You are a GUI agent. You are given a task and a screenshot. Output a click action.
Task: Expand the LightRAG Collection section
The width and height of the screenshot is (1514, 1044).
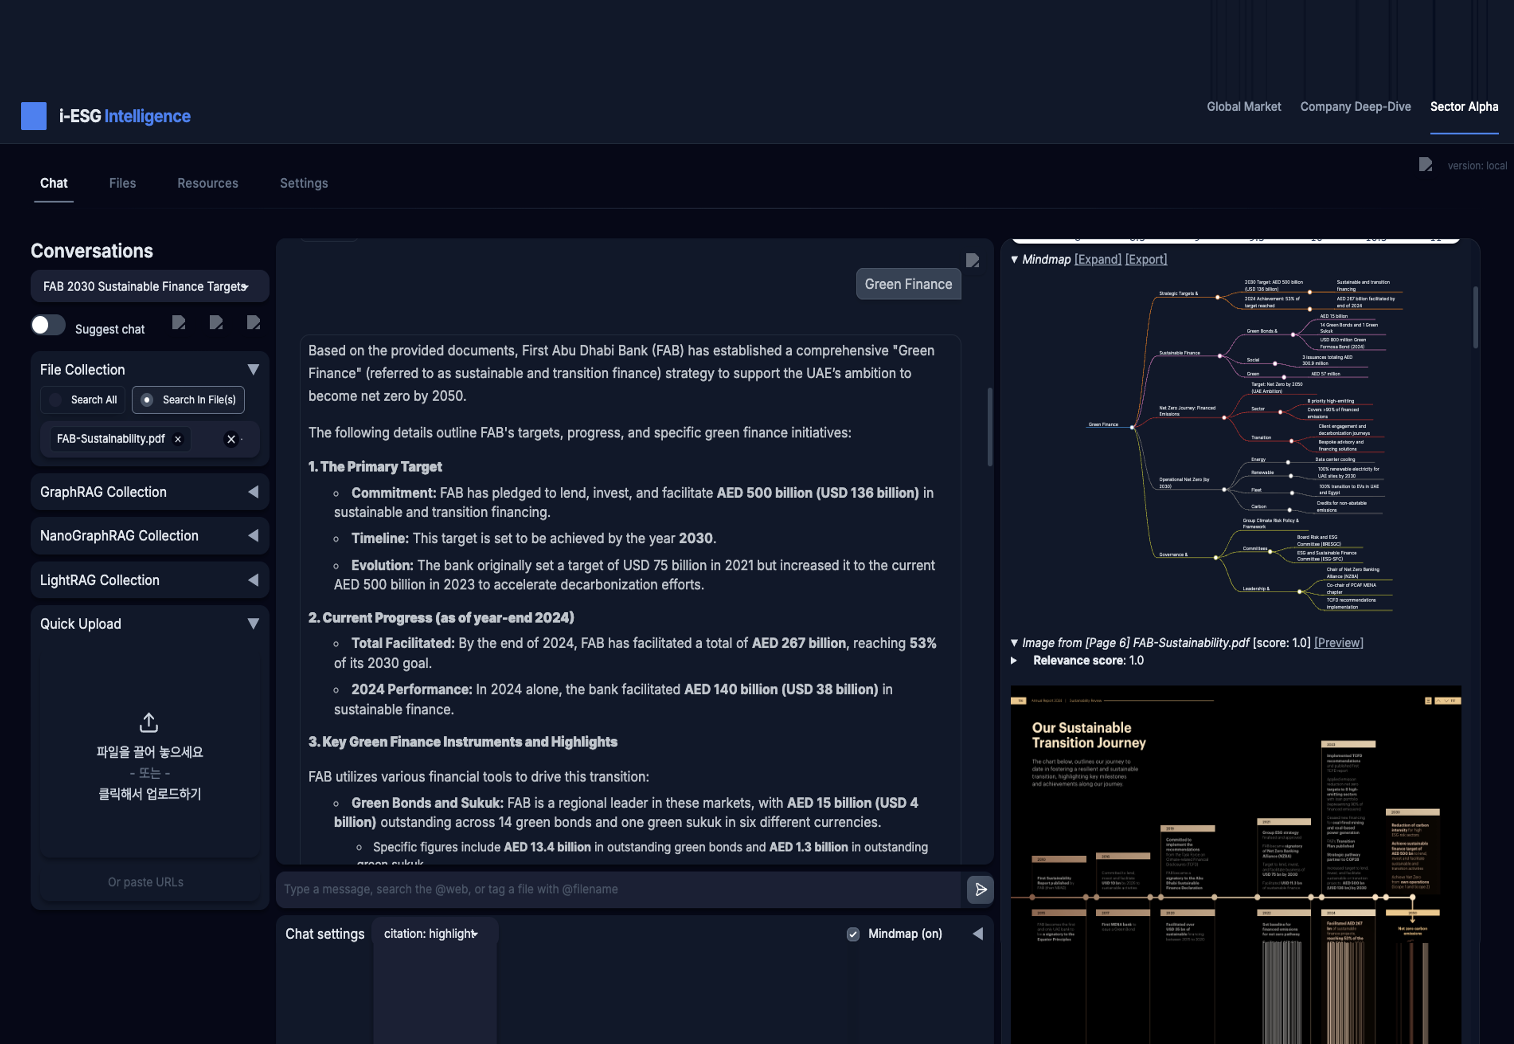click(253, 580)
